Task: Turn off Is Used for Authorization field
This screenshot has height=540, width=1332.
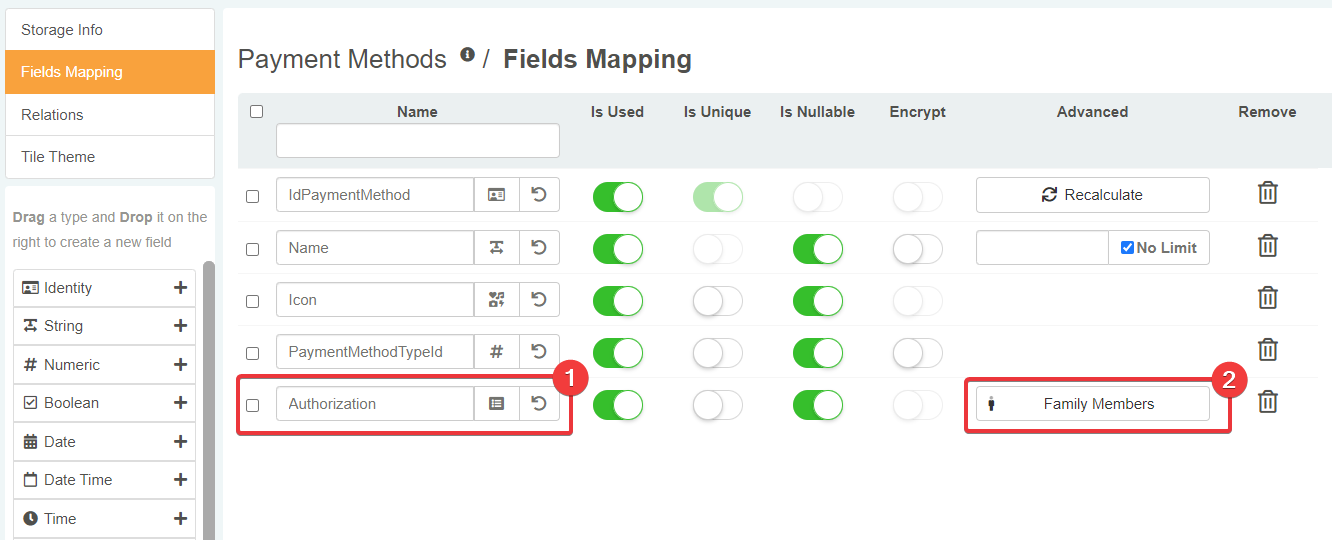Action: point(618,405)
